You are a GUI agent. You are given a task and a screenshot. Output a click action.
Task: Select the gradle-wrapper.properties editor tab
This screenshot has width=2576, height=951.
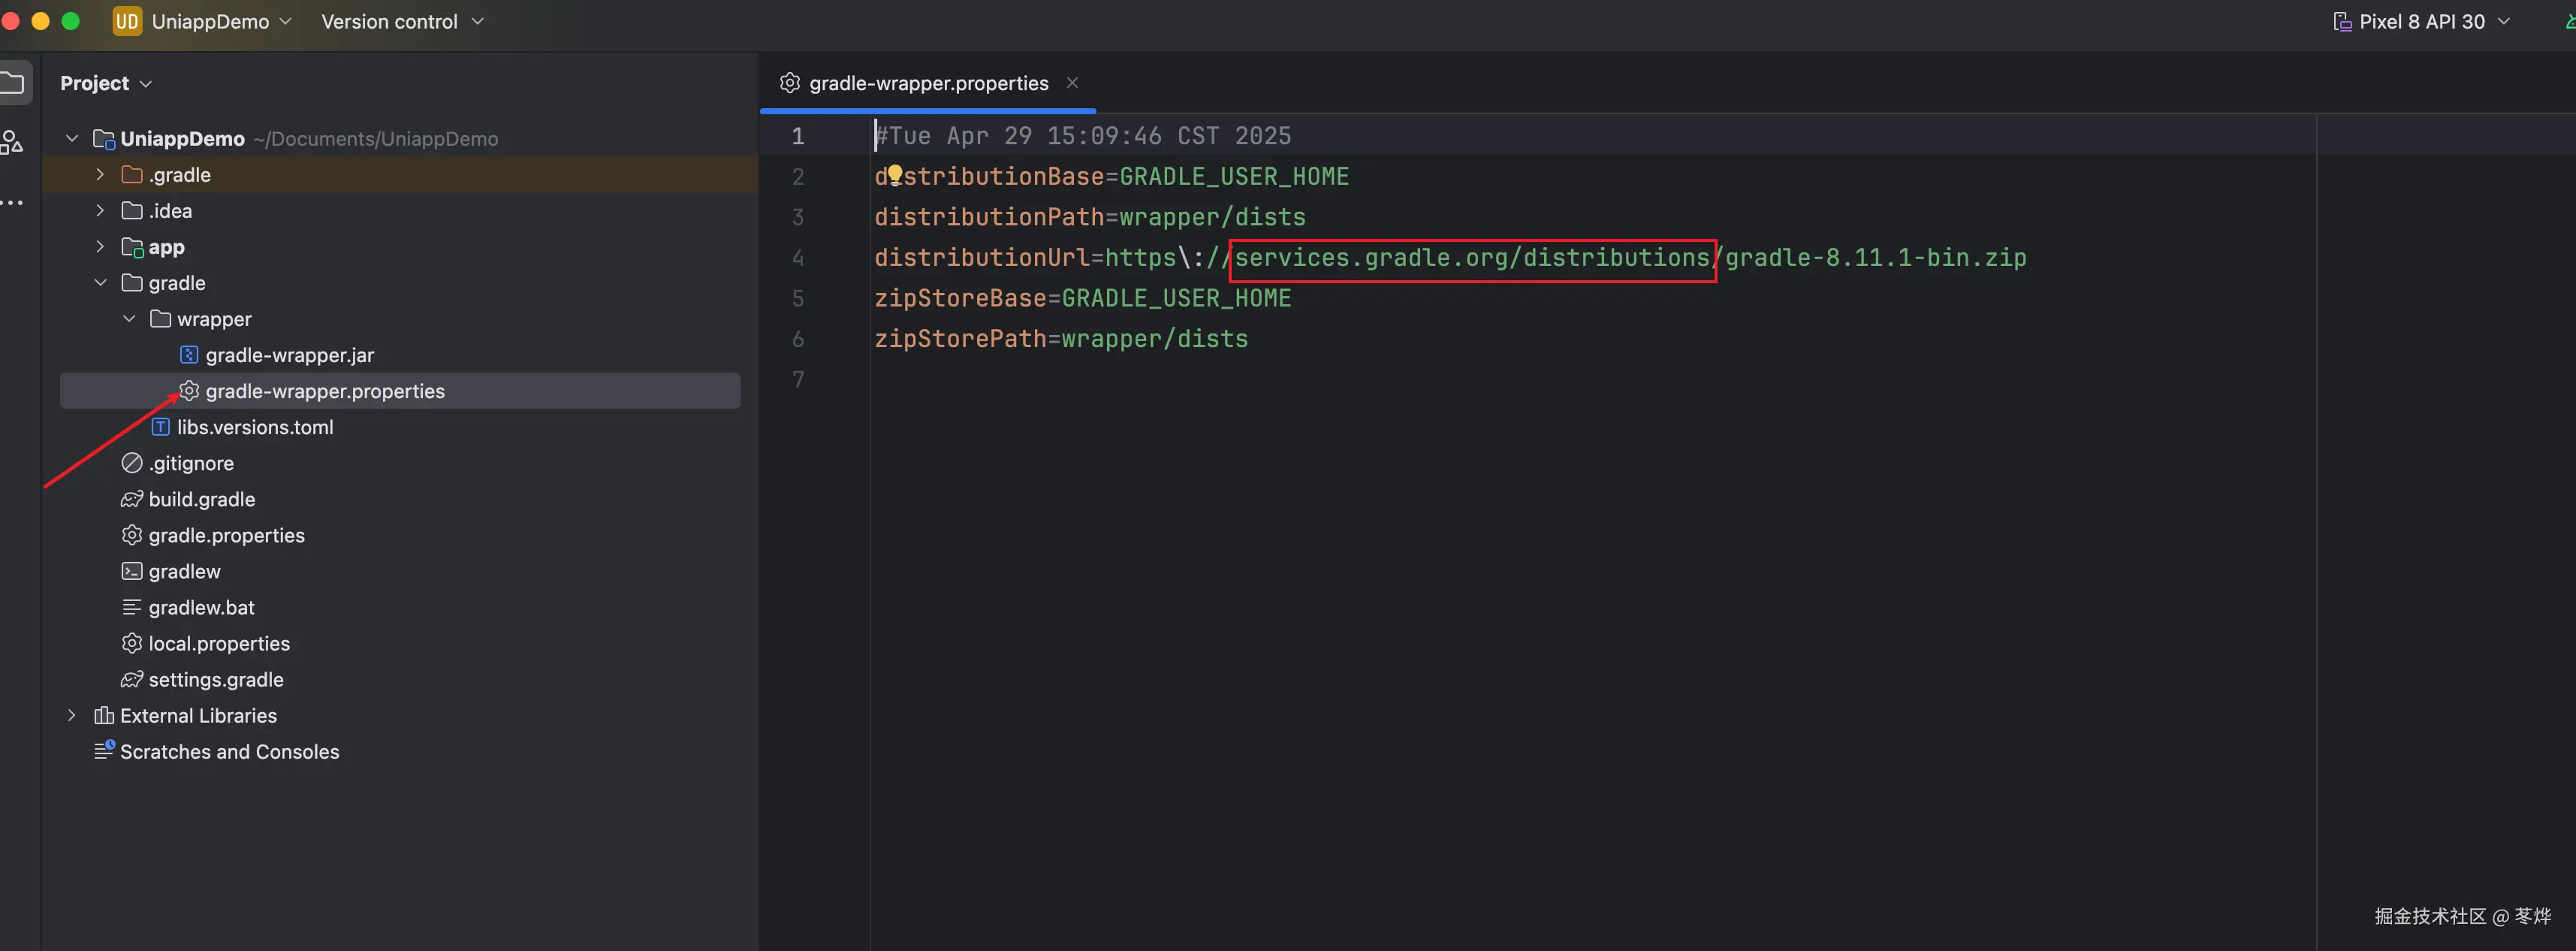(927, 83)
